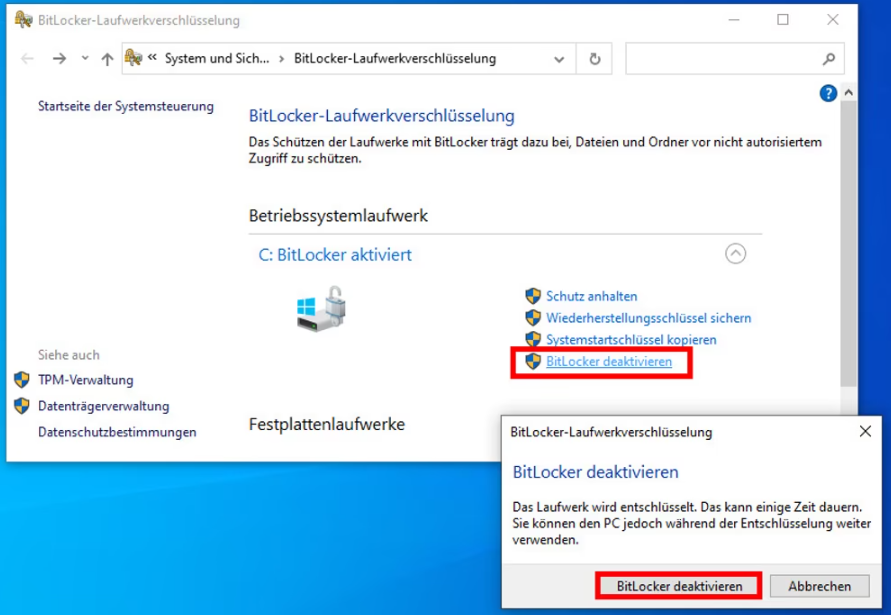The image size is (891, 615).
Task: Click 'Abbrechen' in the dialog
Action: tap(819, 586)
